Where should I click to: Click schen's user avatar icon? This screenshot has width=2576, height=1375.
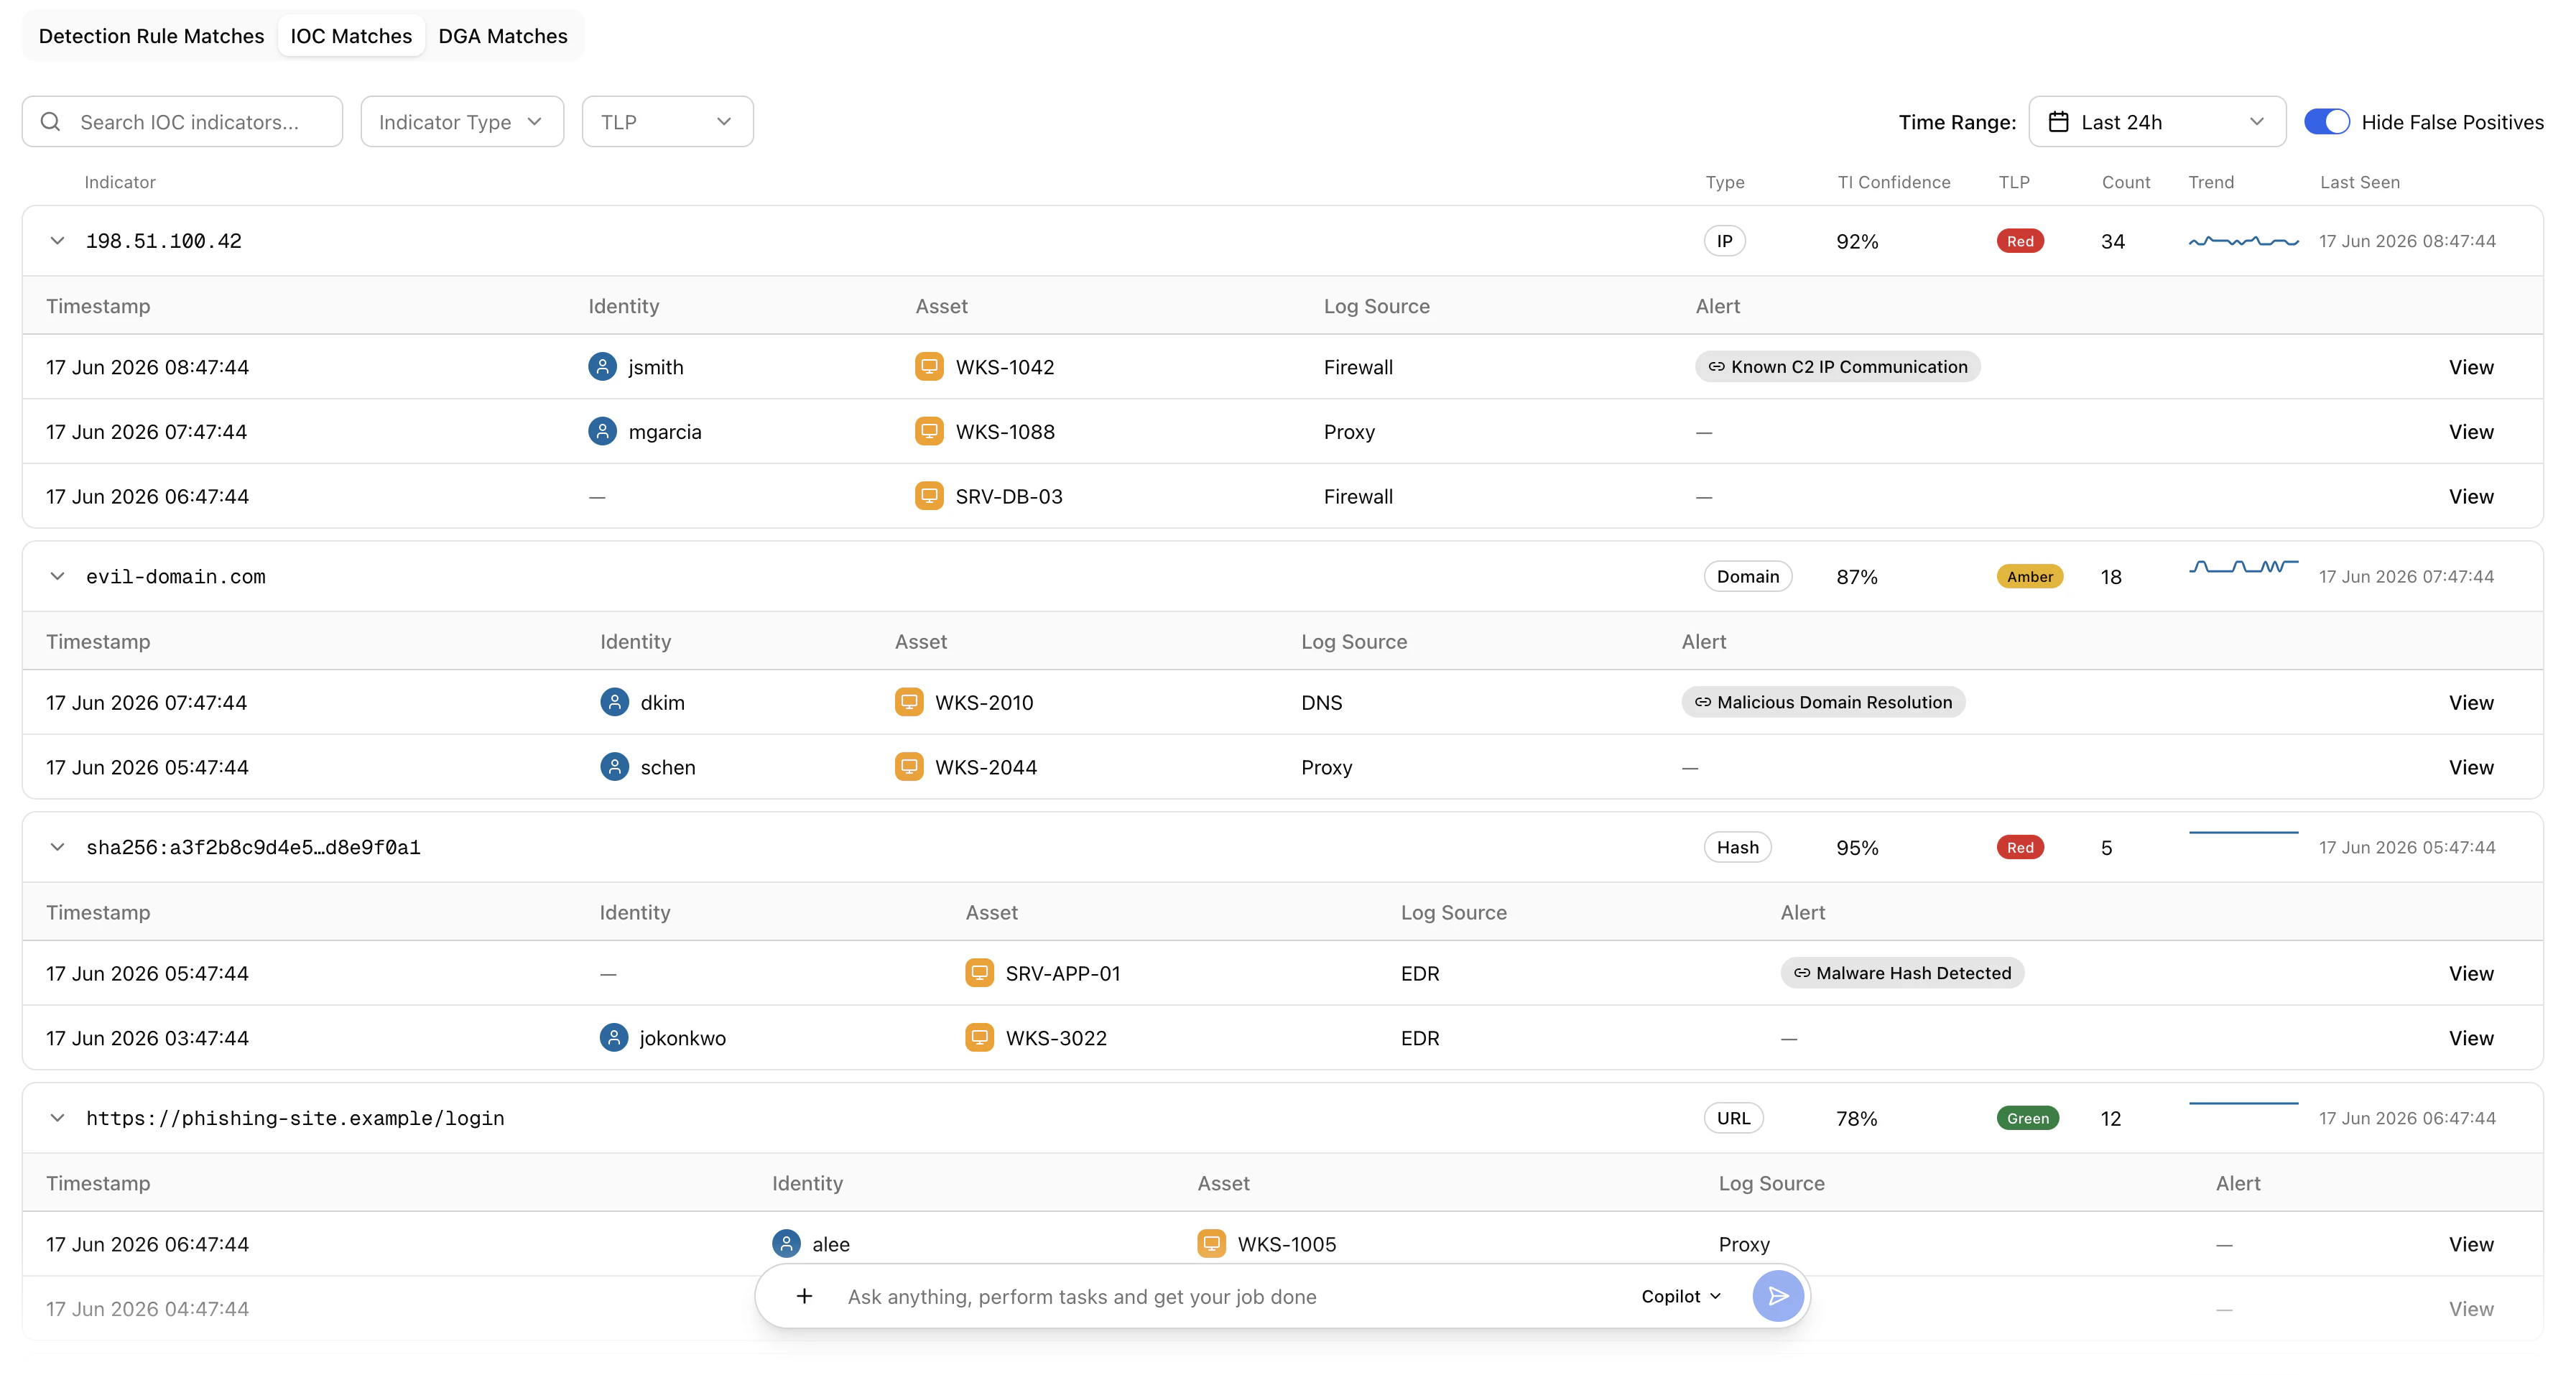click(614, 767)
